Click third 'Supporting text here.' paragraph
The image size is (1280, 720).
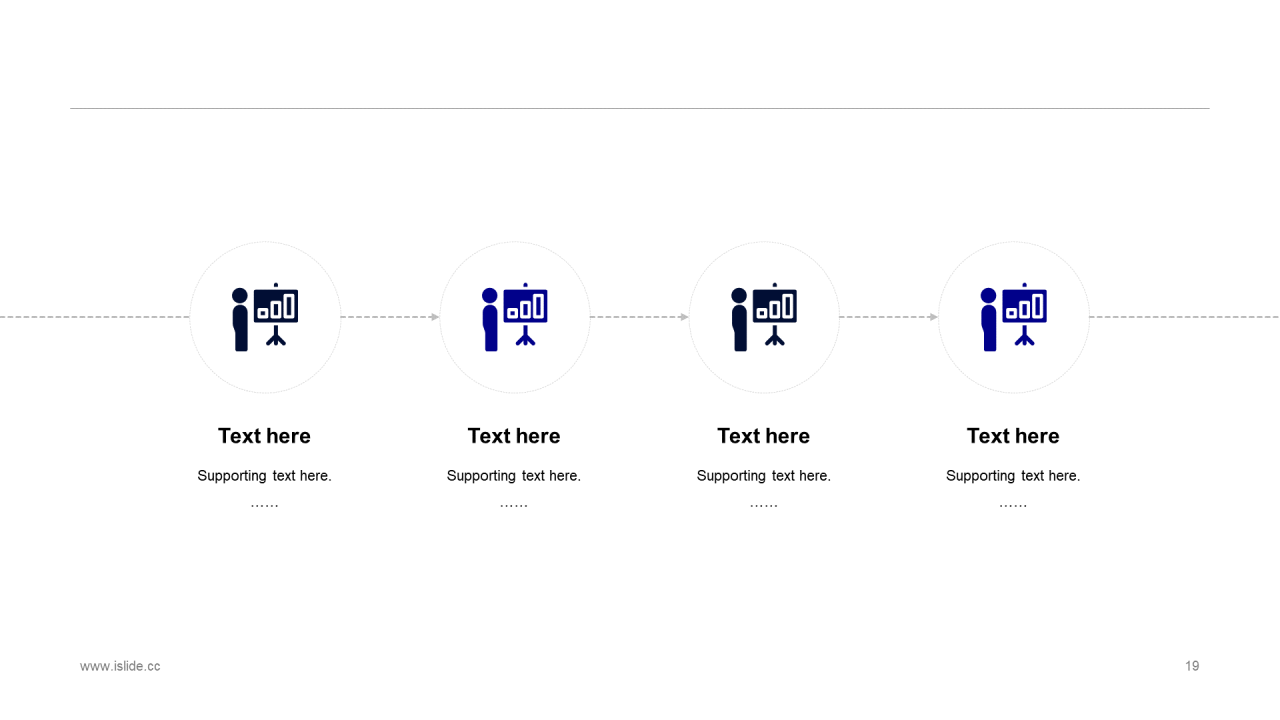pyautogui.click(x=763, y=476)
